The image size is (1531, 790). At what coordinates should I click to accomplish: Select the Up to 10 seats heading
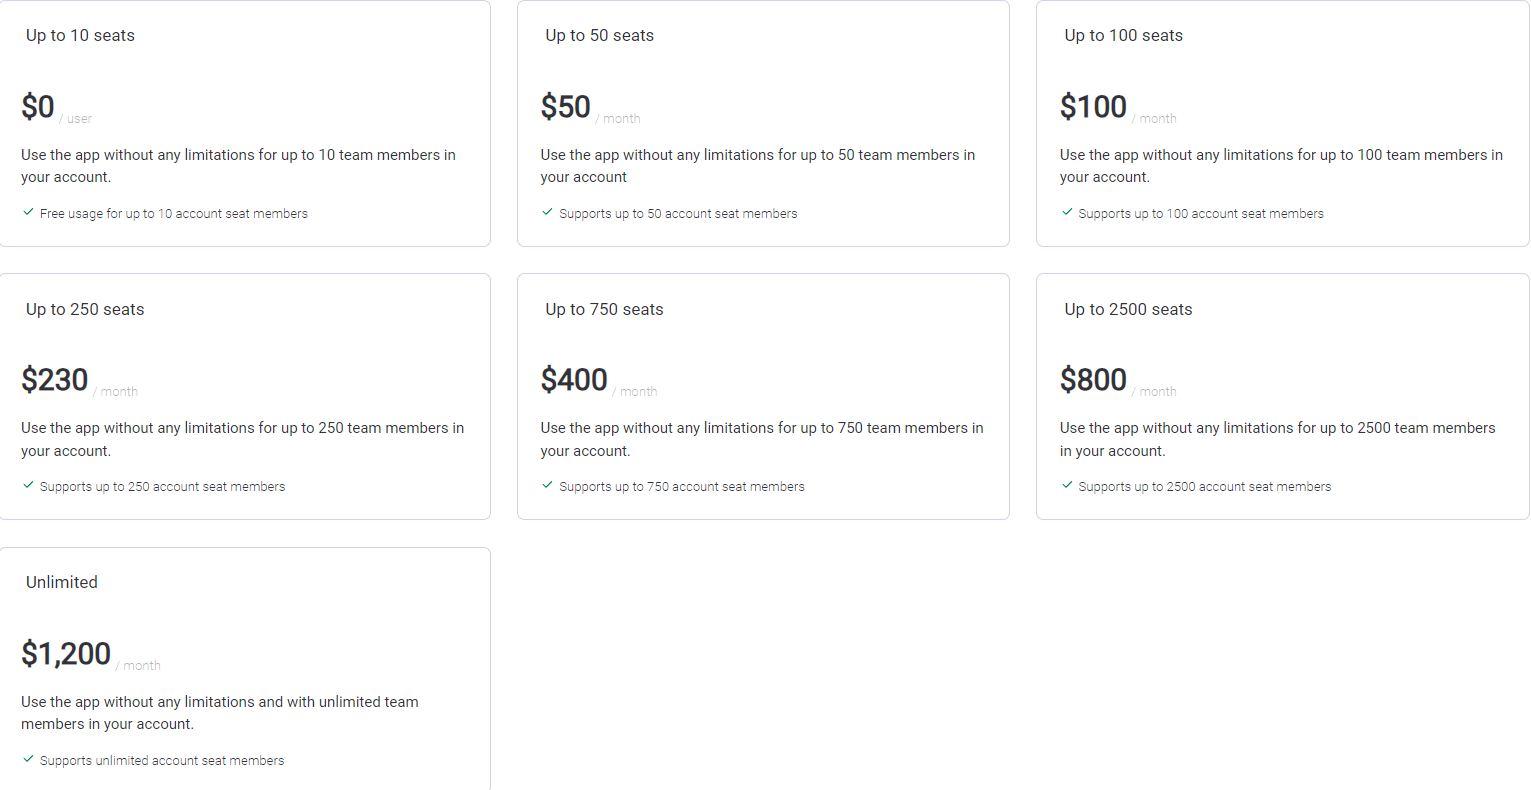[80, 36]
